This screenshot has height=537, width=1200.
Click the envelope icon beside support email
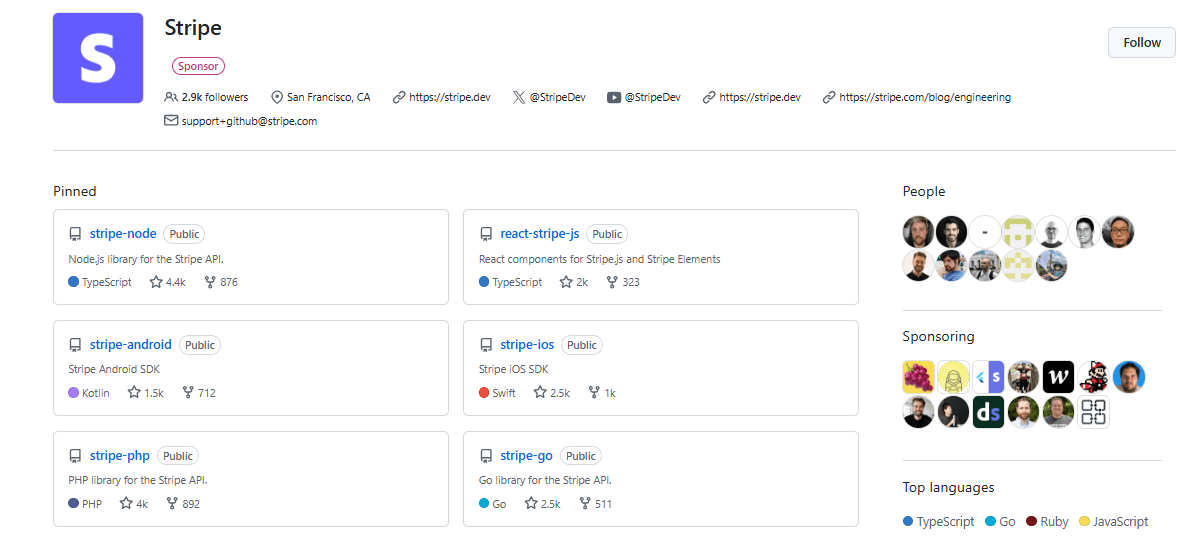(x=171, y=121)
